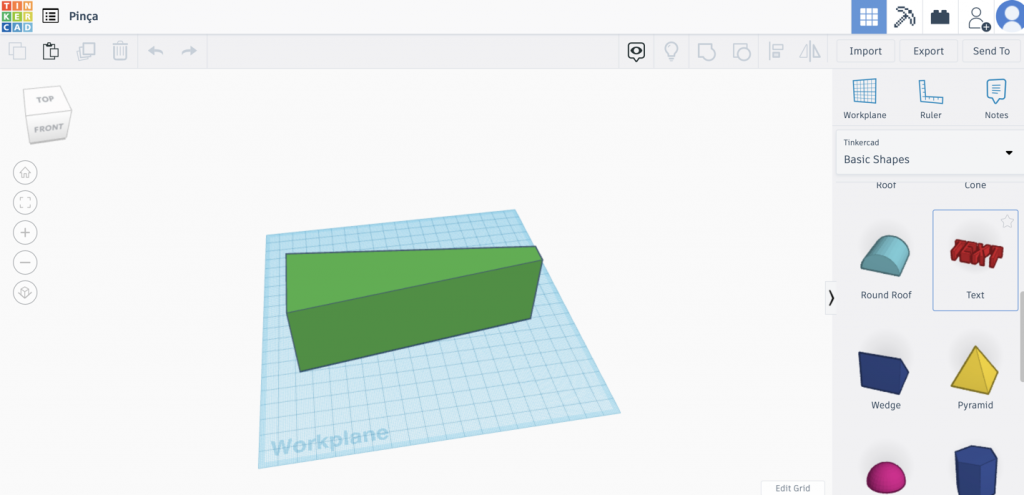1024x495 pixels.
Task: Click the Paste icon in toolbar
Action: click(50, 51)
